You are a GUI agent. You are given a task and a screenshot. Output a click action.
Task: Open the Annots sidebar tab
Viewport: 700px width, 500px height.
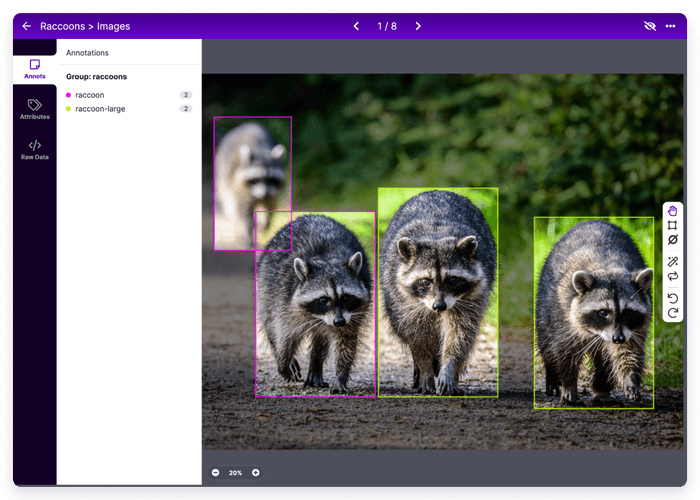pos(34,69)
